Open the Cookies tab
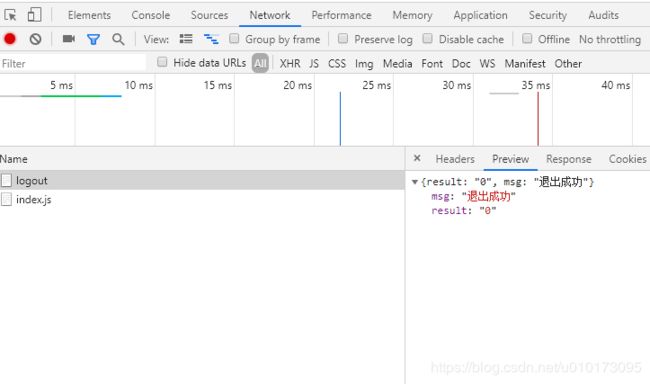The image size is (650, 384). (x=628, y=159)
